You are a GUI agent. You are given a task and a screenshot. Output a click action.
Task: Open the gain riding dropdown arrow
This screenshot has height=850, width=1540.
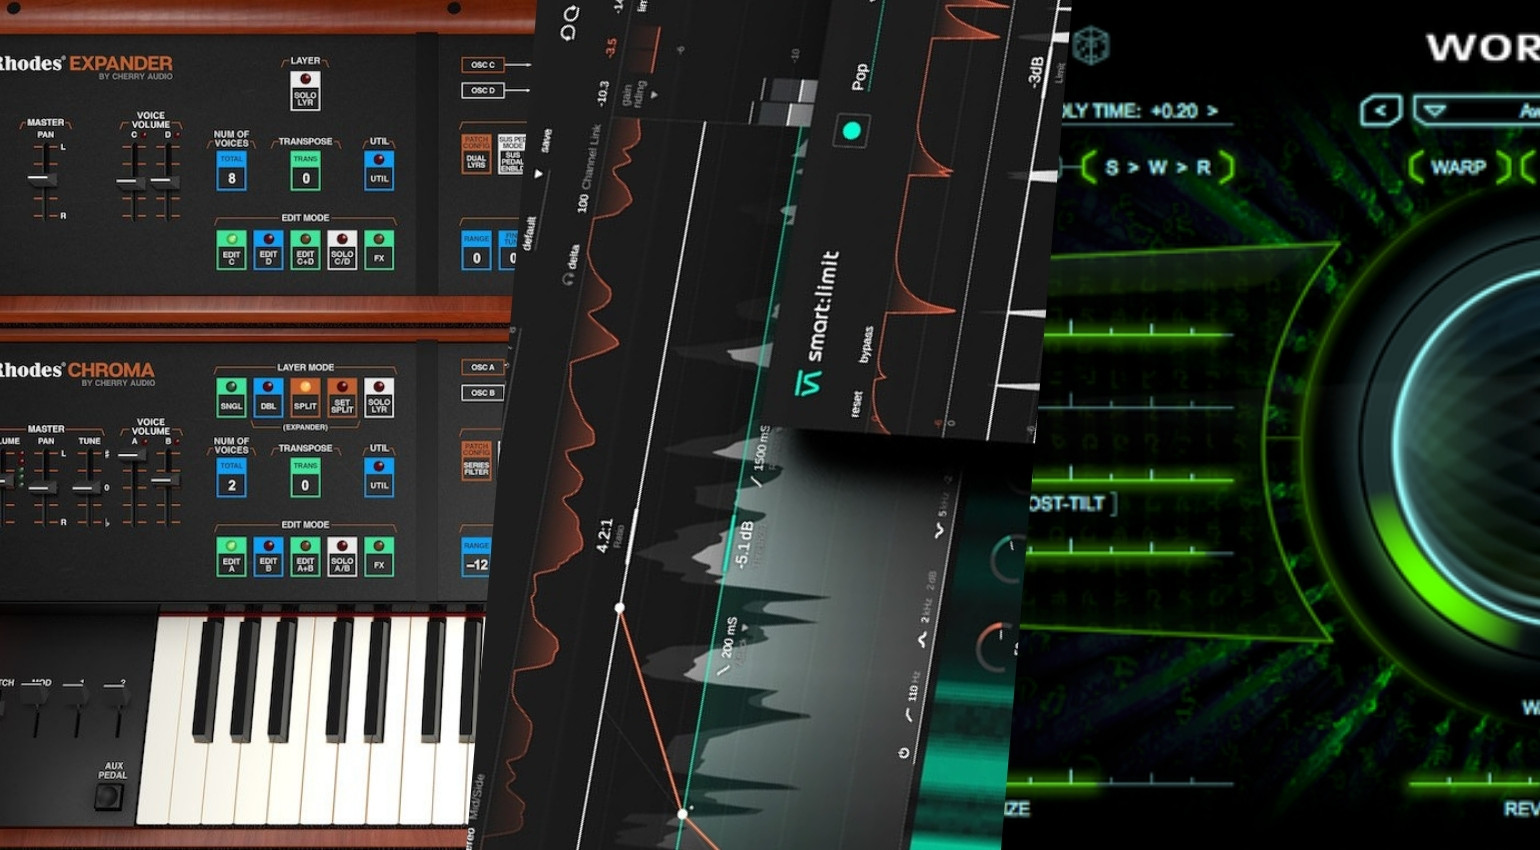(x=654, y=94)
